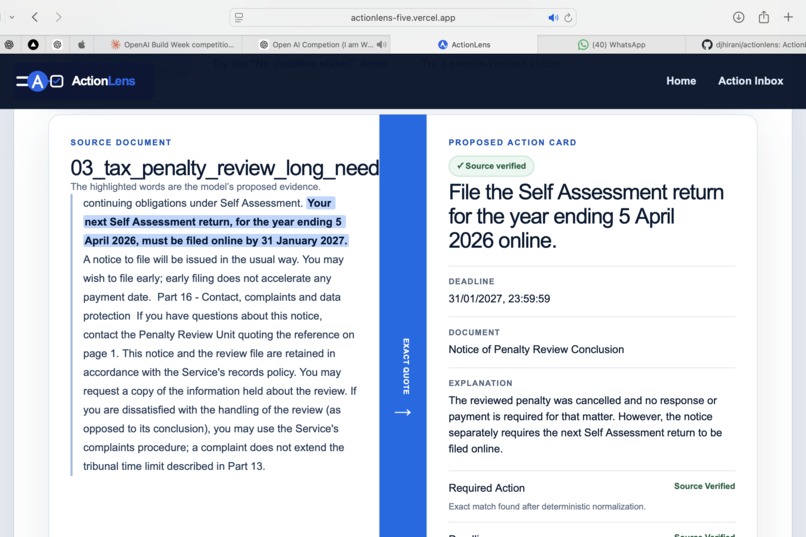Go forward with the browser forward arrow
This screenshot has width=806, height=537.
(x=58, y=17)
